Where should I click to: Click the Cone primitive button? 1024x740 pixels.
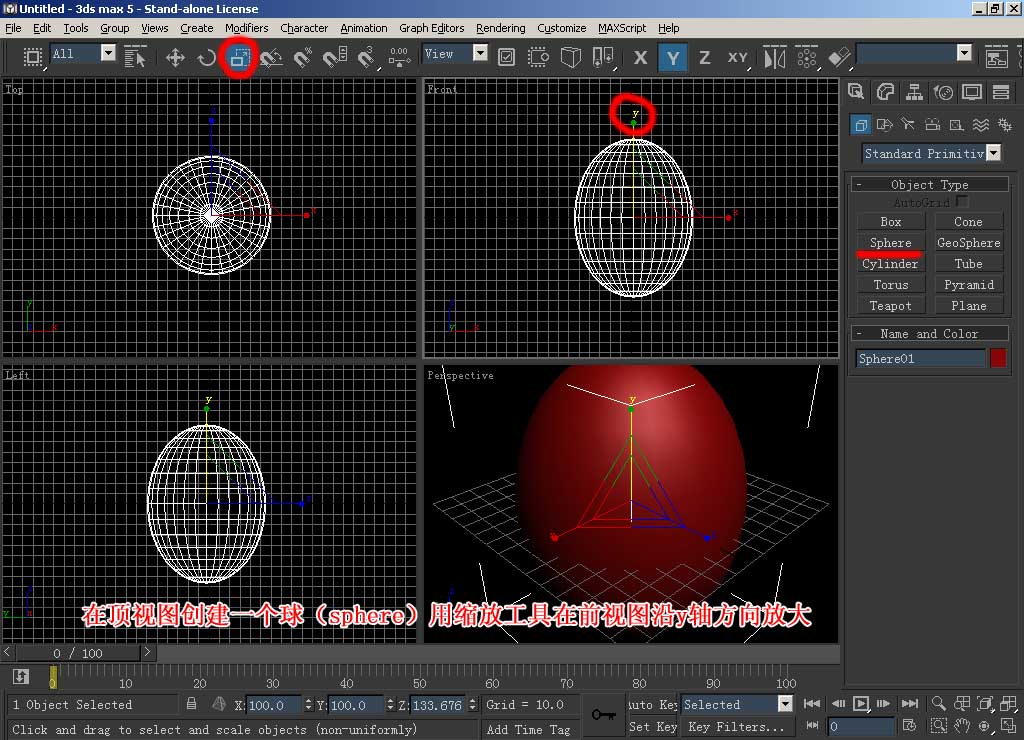968,222
